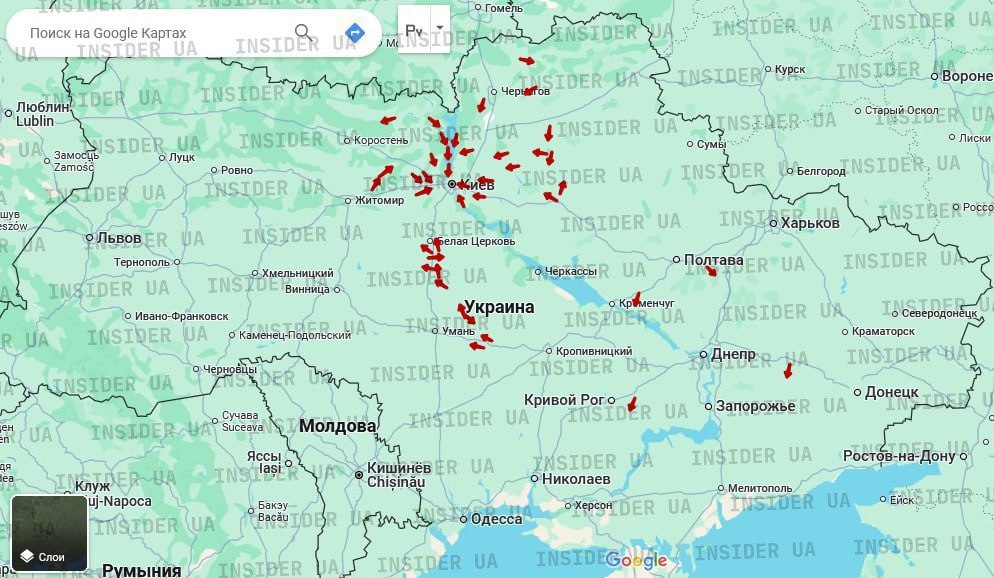Click the red arrow near Кривой Рог
The width and height of the screenshot is (994, 578).
coord(633,404)
